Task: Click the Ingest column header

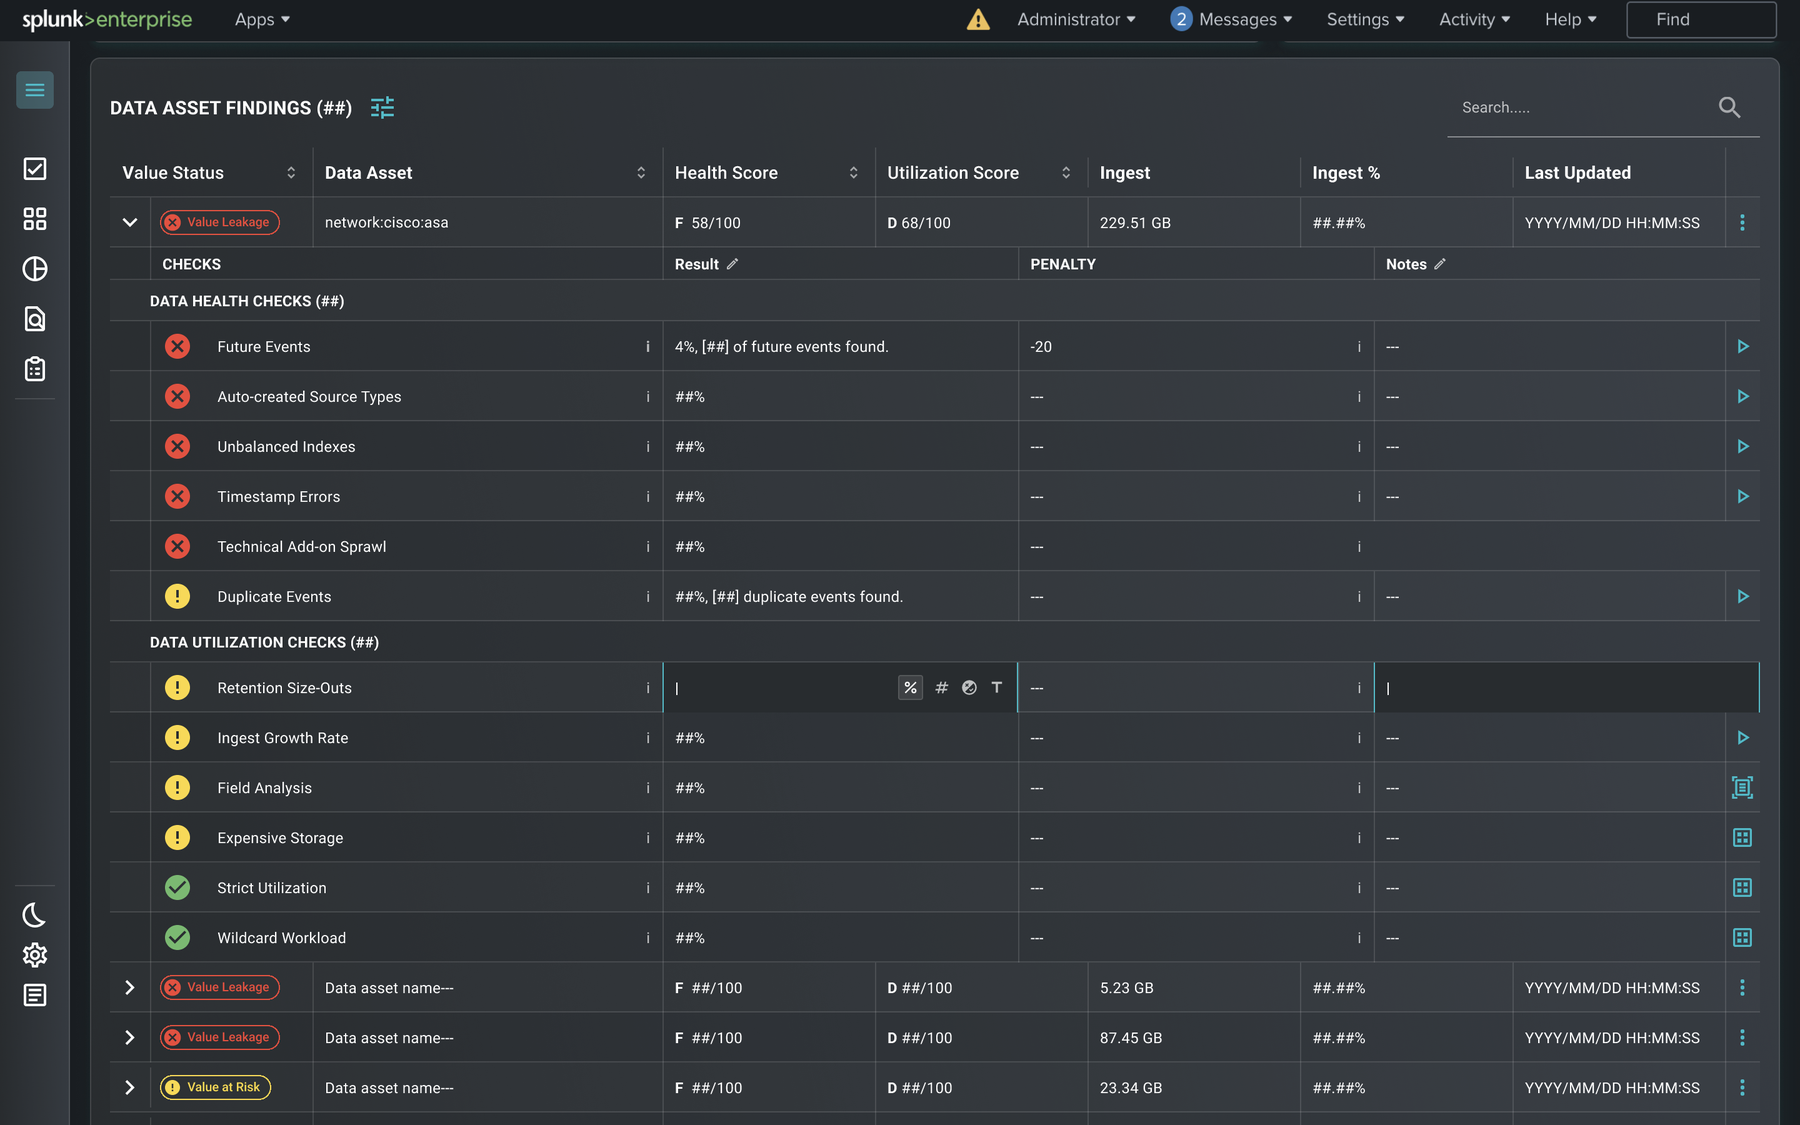Action: pyautogui.click(x=1125, y=173)
